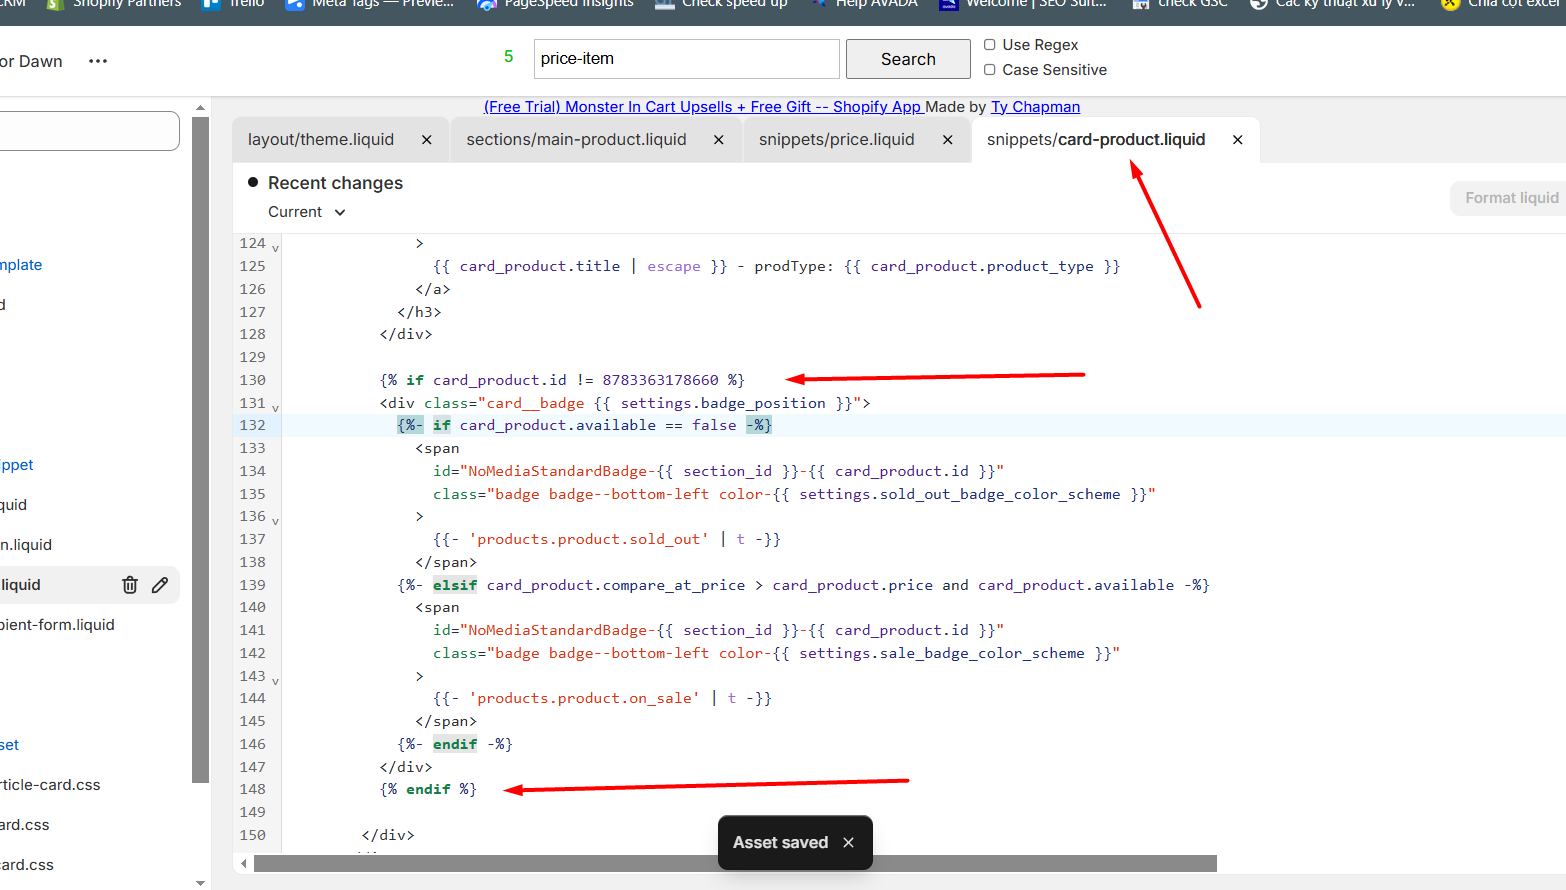
Task: Click the search result count 5
Action: [x=509, y=57]
